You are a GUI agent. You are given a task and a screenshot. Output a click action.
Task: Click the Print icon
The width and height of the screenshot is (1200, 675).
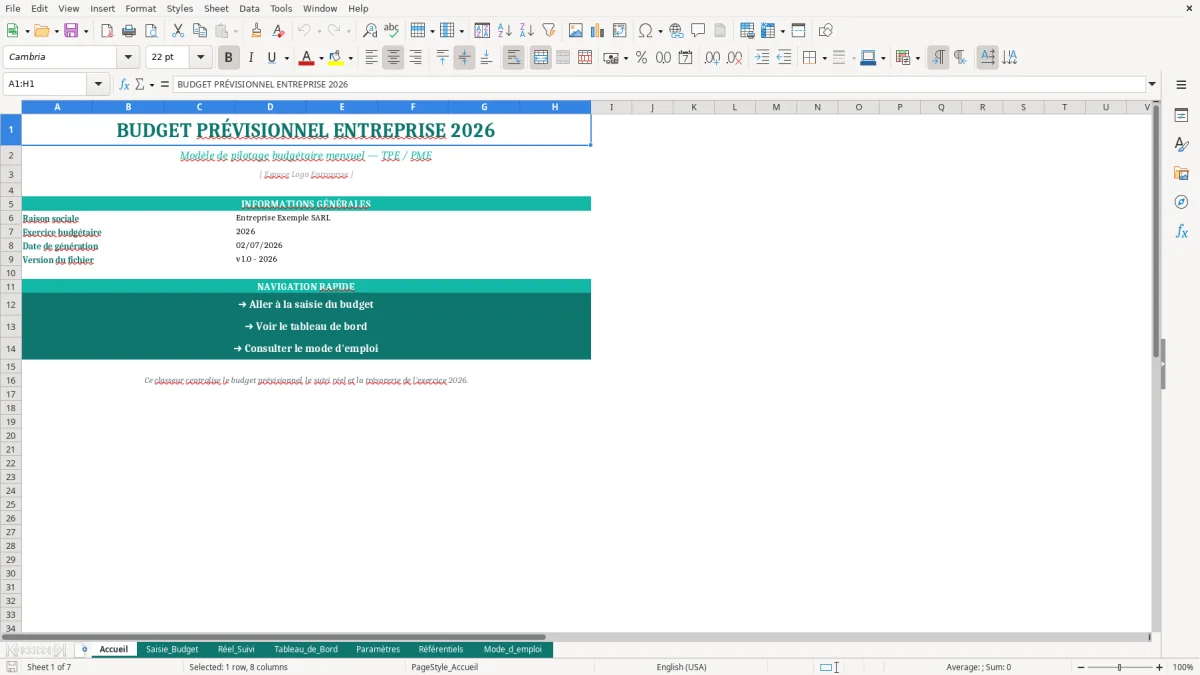point(129,31)
